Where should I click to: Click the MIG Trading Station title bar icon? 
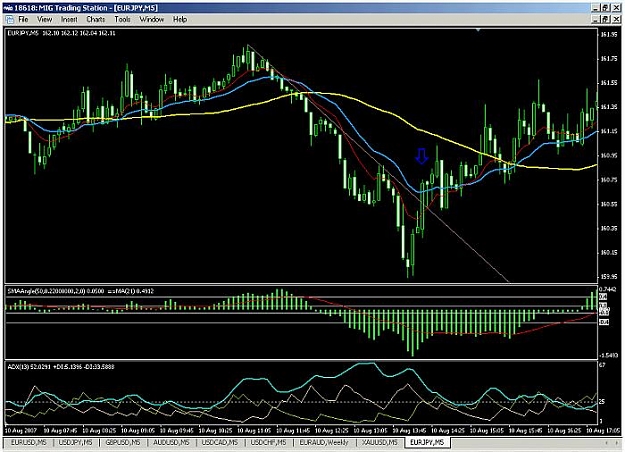(x=8, y=8)
